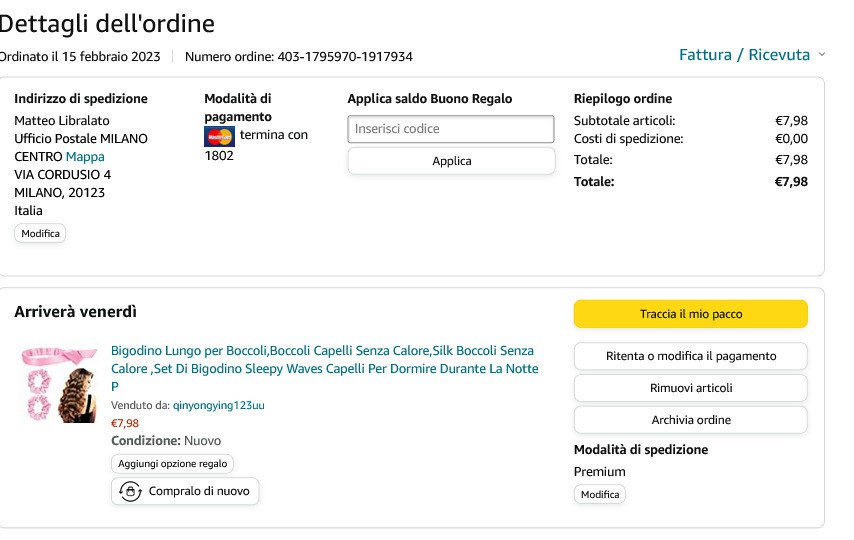This screenshot has height=540, width=854.
Task: Visit seller qinyongying123uu's page
Action: [218, 405]
